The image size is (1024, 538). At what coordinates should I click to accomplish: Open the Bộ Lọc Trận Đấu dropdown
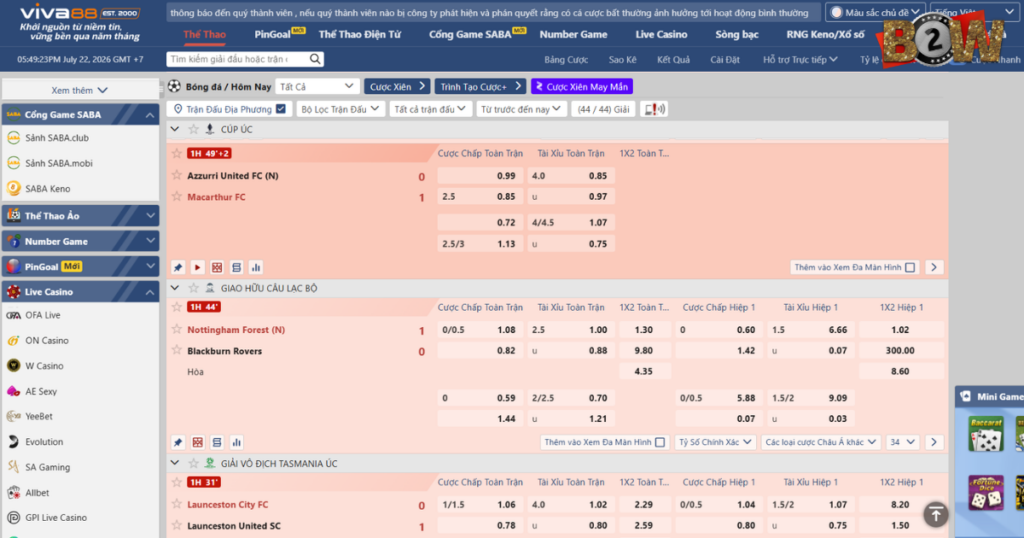coord(340,109)
